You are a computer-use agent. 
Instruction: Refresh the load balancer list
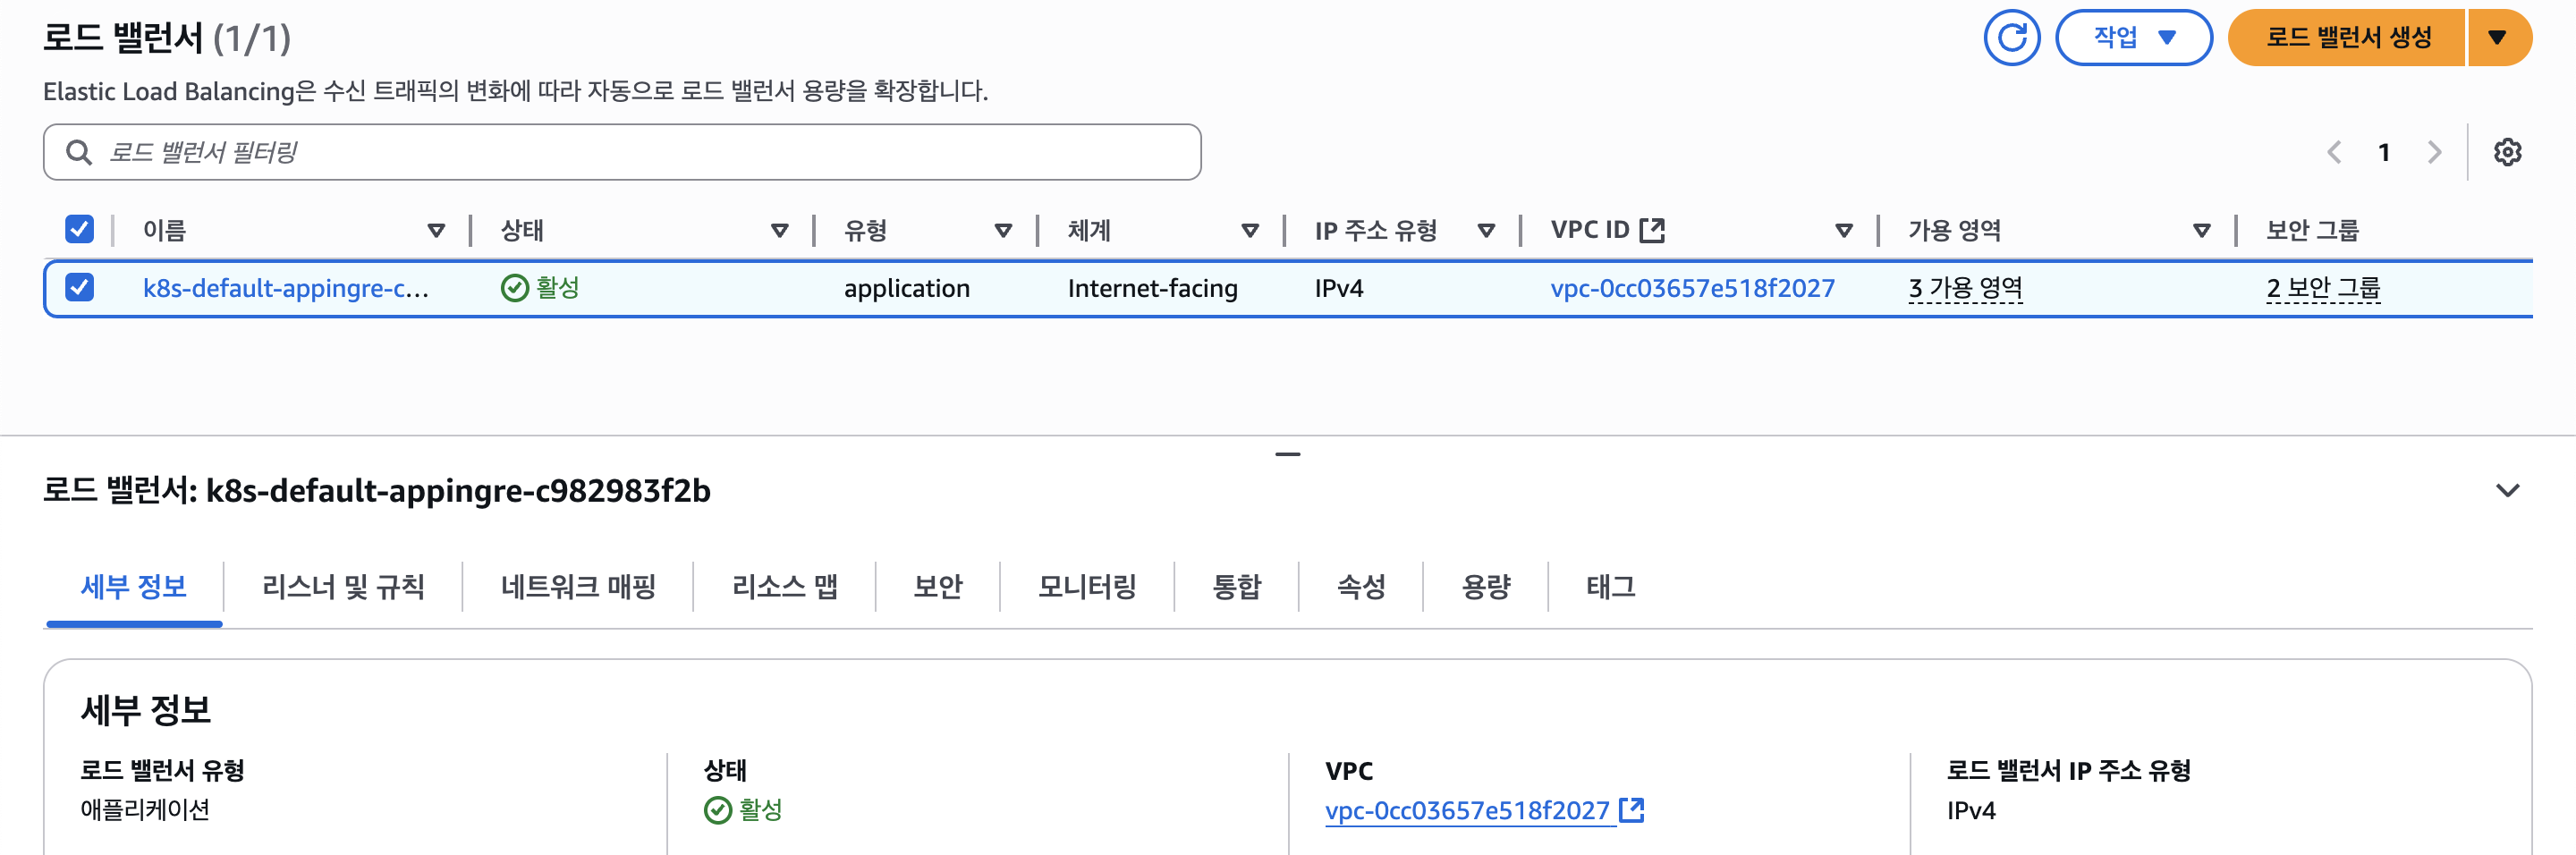point(2011,38)
